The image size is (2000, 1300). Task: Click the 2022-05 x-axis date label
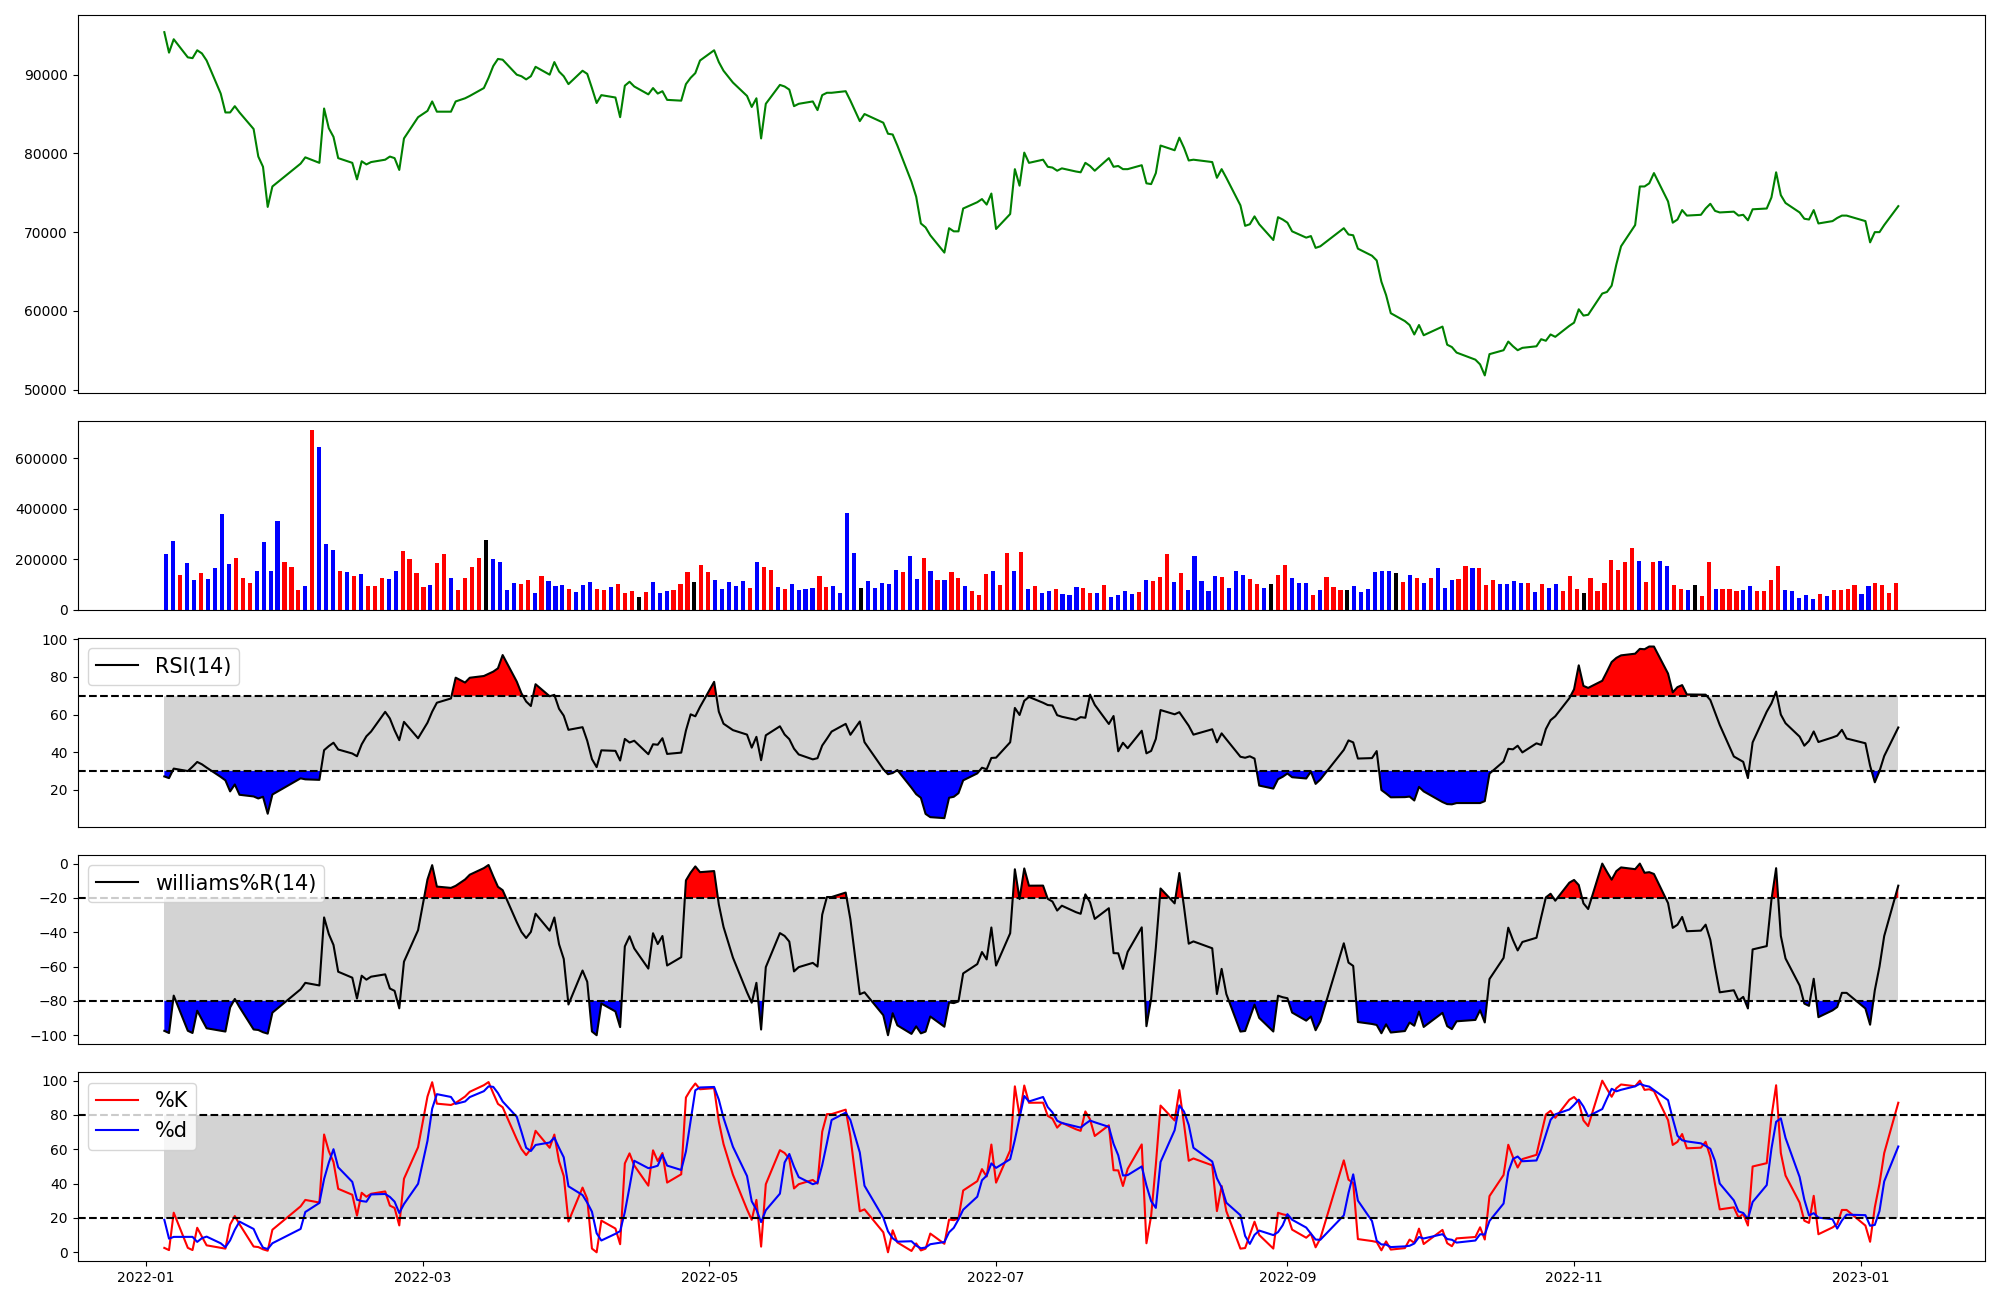click(709, 1277)
